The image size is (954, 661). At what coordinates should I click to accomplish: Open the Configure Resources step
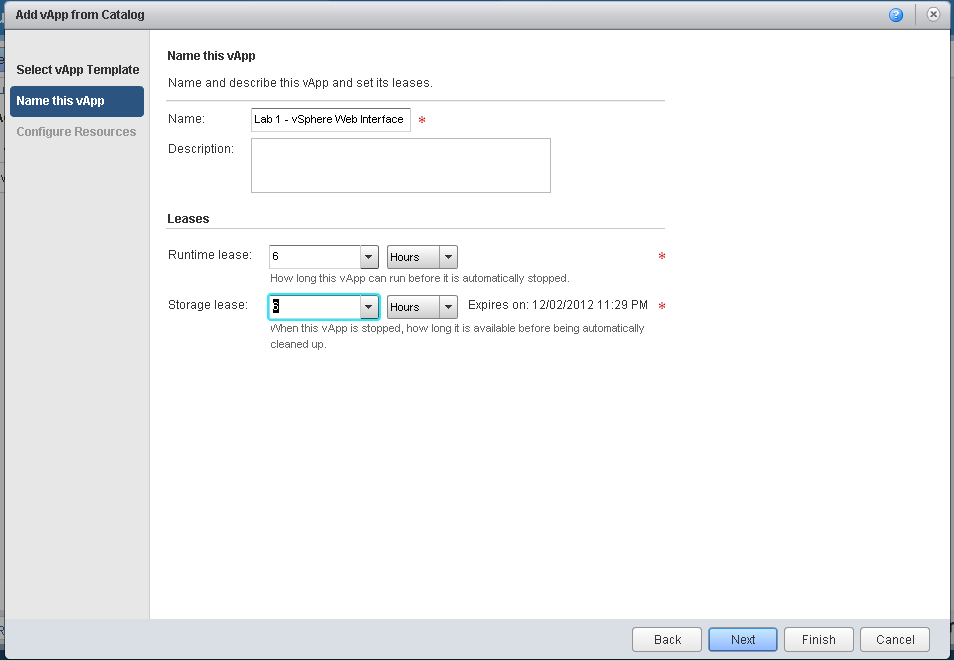(x=76, y=132)
